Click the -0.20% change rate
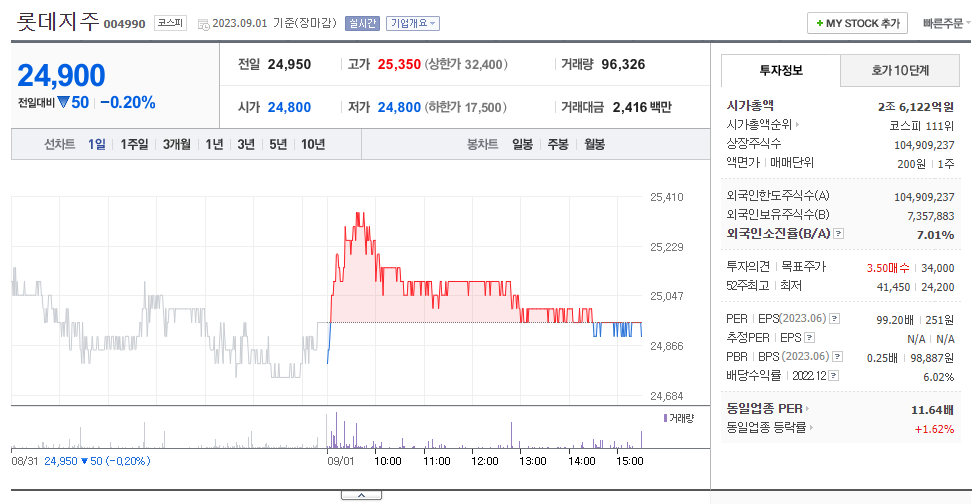This screenshot has height=504, width=977. 128,102
